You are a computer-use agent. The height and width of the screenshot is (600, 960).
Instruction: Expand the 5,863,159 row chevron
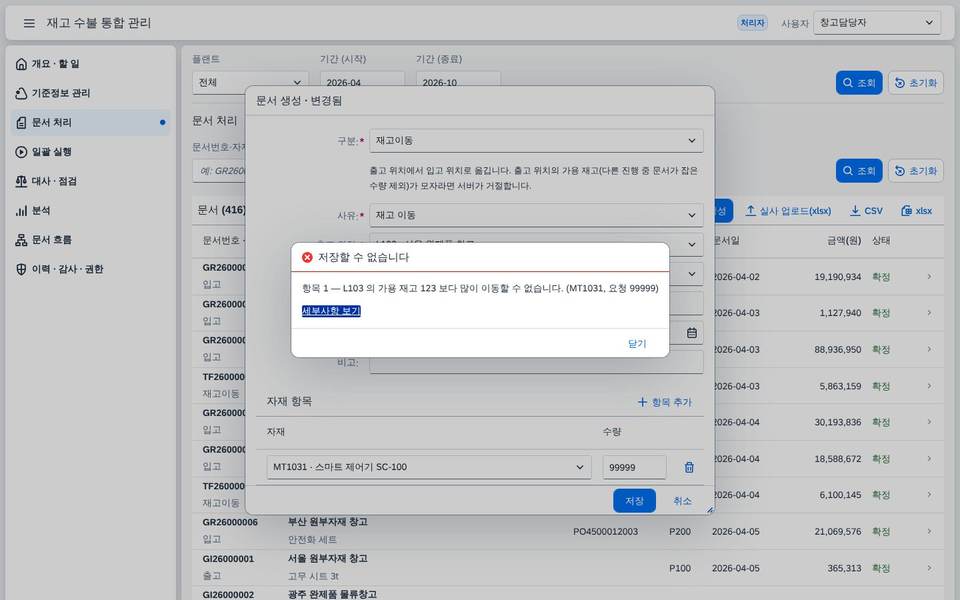click(x=929, y=386)
